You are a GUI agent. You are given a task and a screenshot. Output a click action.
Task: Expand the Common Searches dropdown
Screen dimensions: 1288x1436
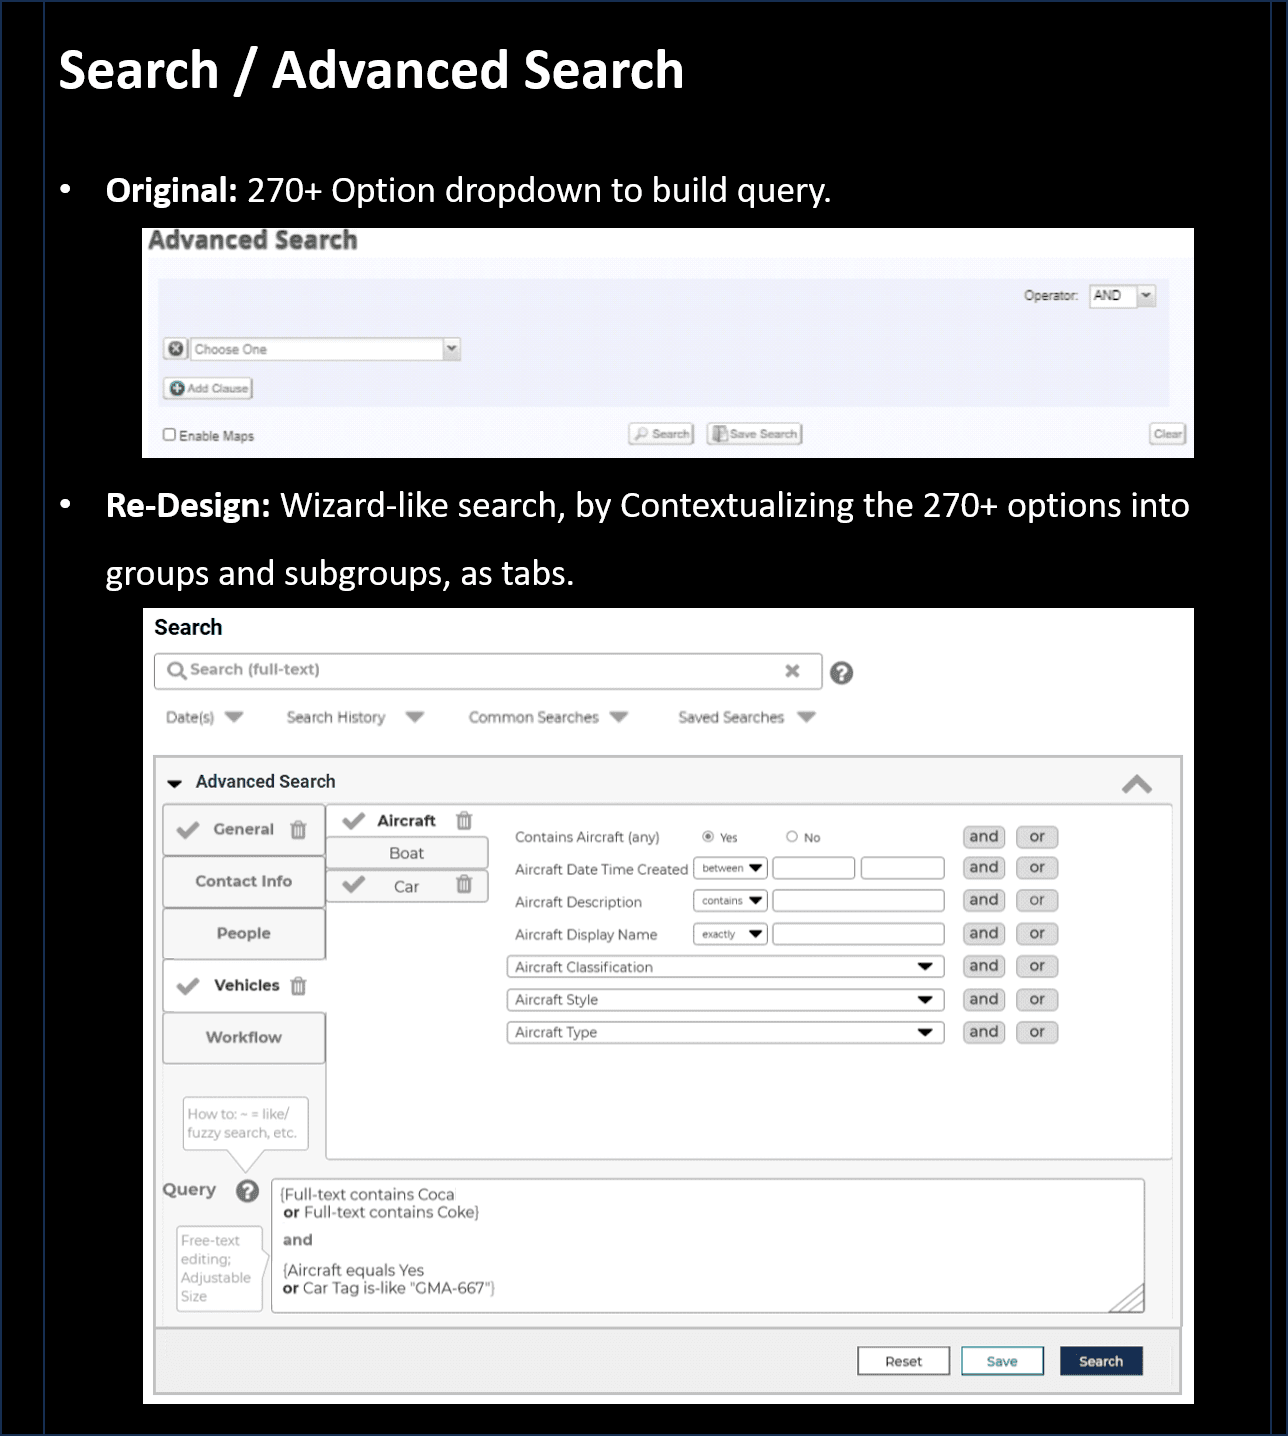(548, 717)
